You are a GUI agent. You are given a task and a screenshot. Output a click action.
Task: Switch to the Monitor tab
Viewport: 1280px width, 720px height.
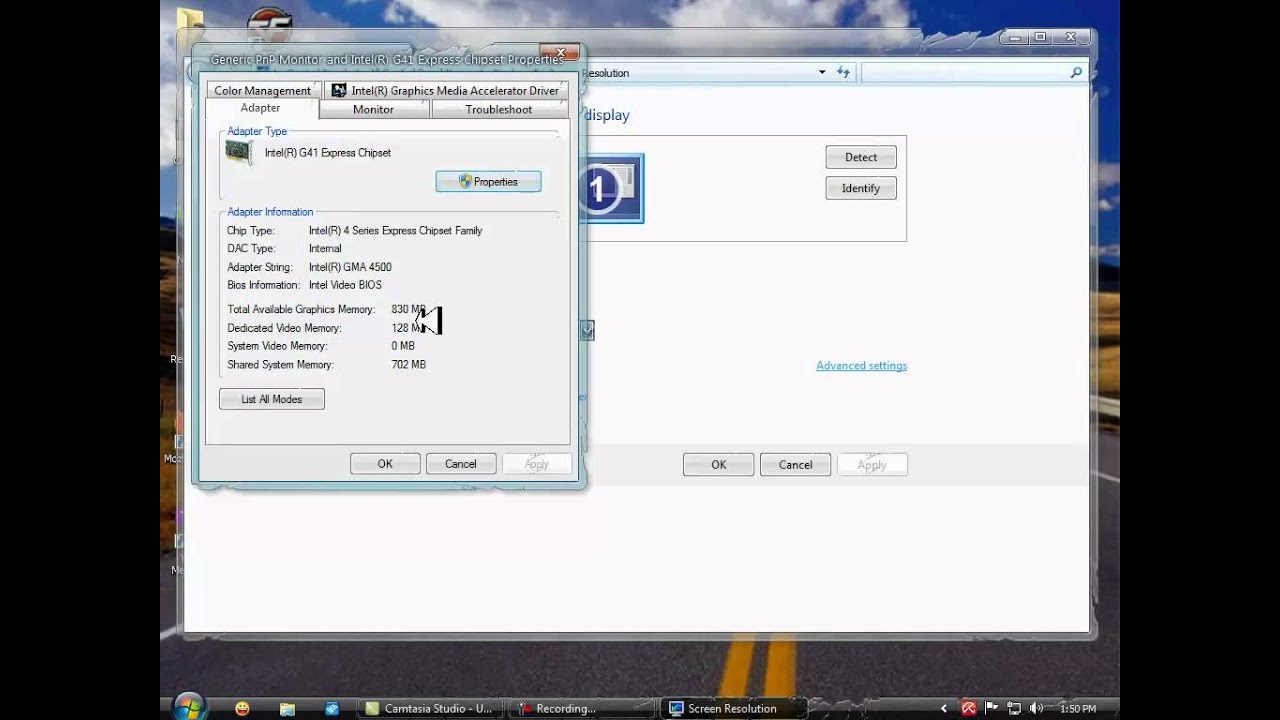click(x=374, y=109)
